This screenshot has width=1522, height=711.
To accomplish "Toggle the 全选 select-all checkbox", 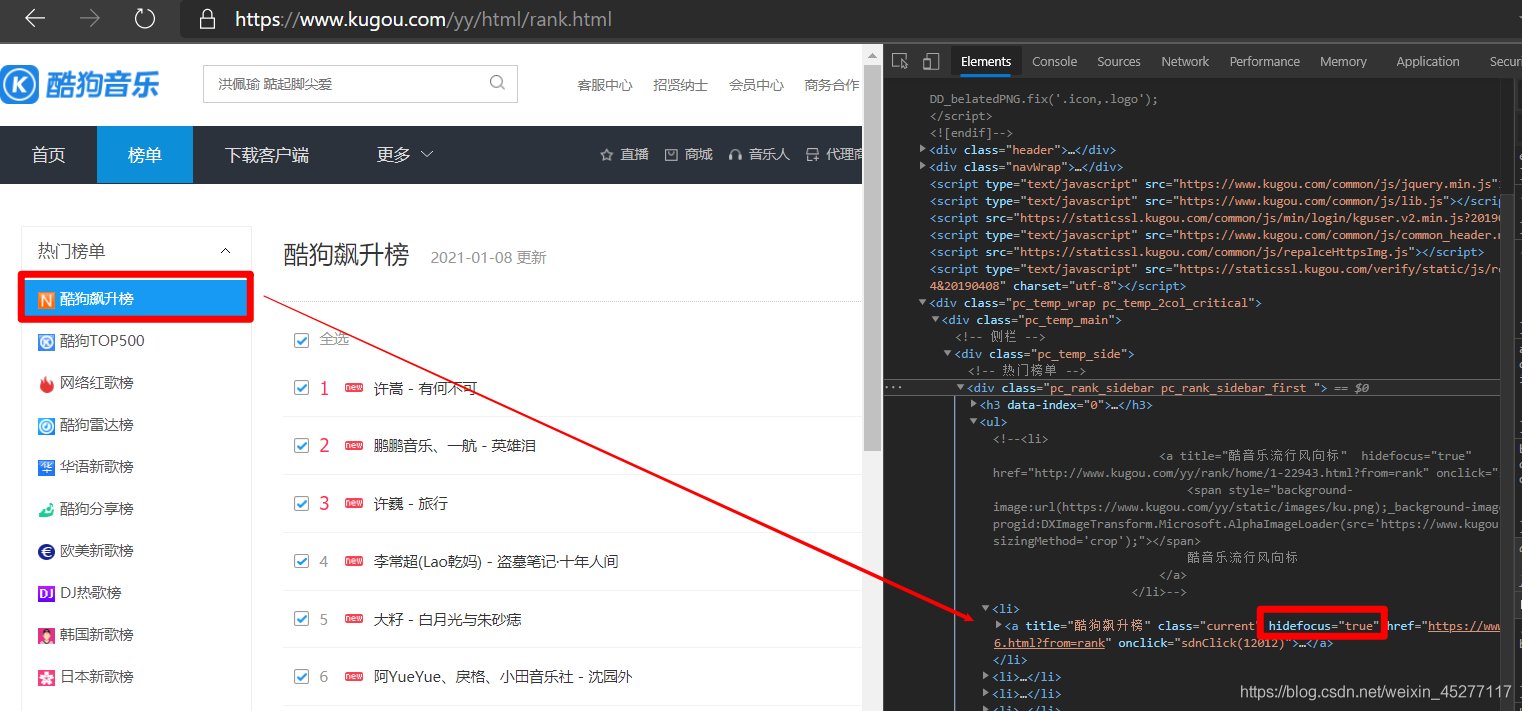I will pyautogui.click(x=302, y=340).
